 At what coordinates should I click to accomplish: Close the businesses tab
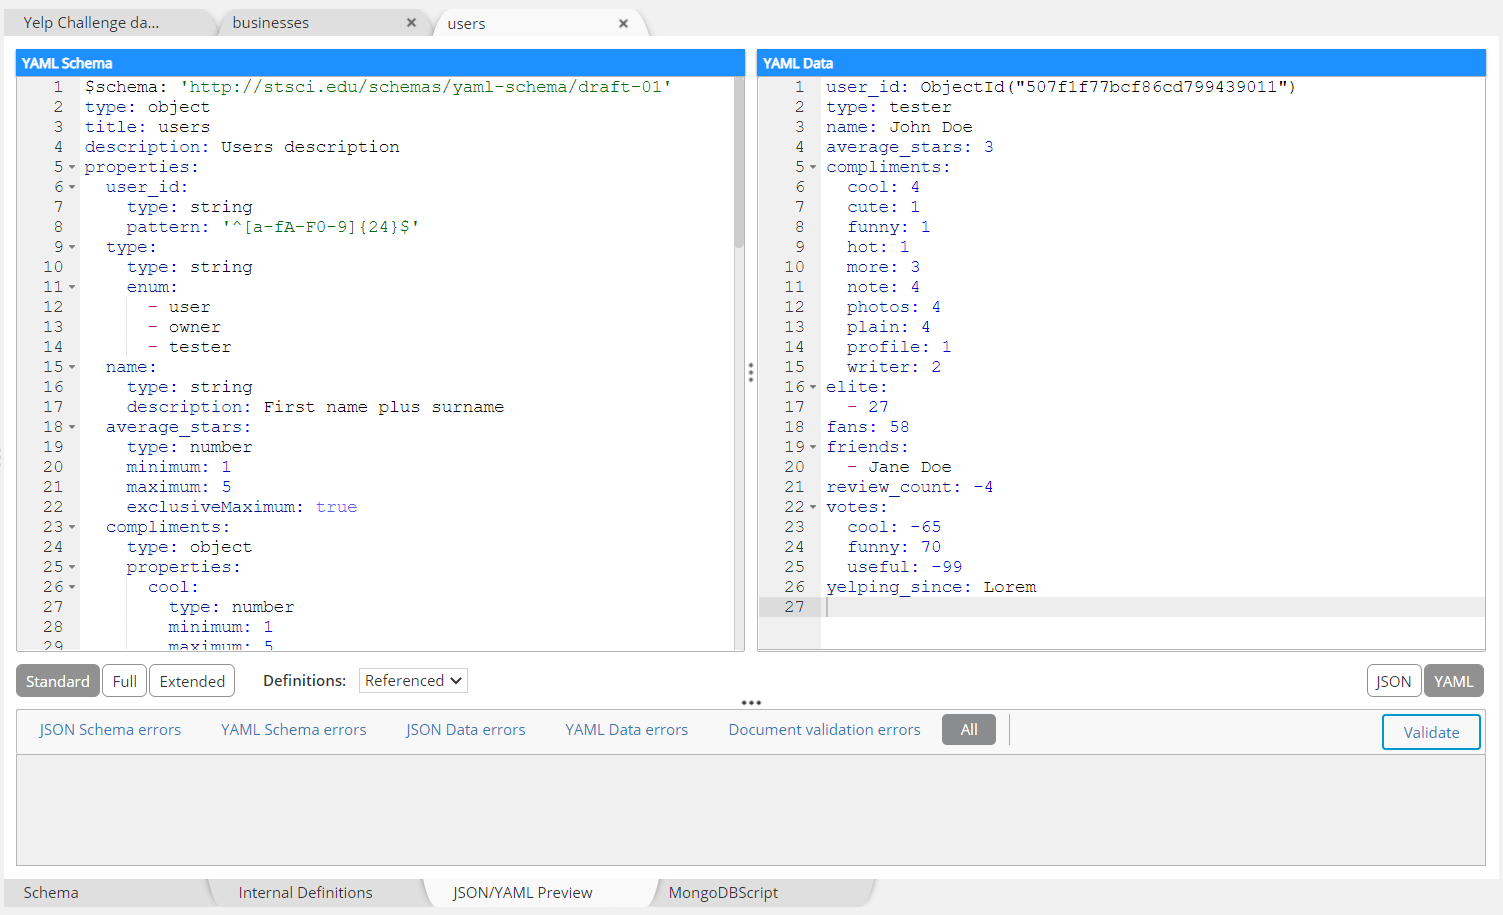(x=411, y=22)
